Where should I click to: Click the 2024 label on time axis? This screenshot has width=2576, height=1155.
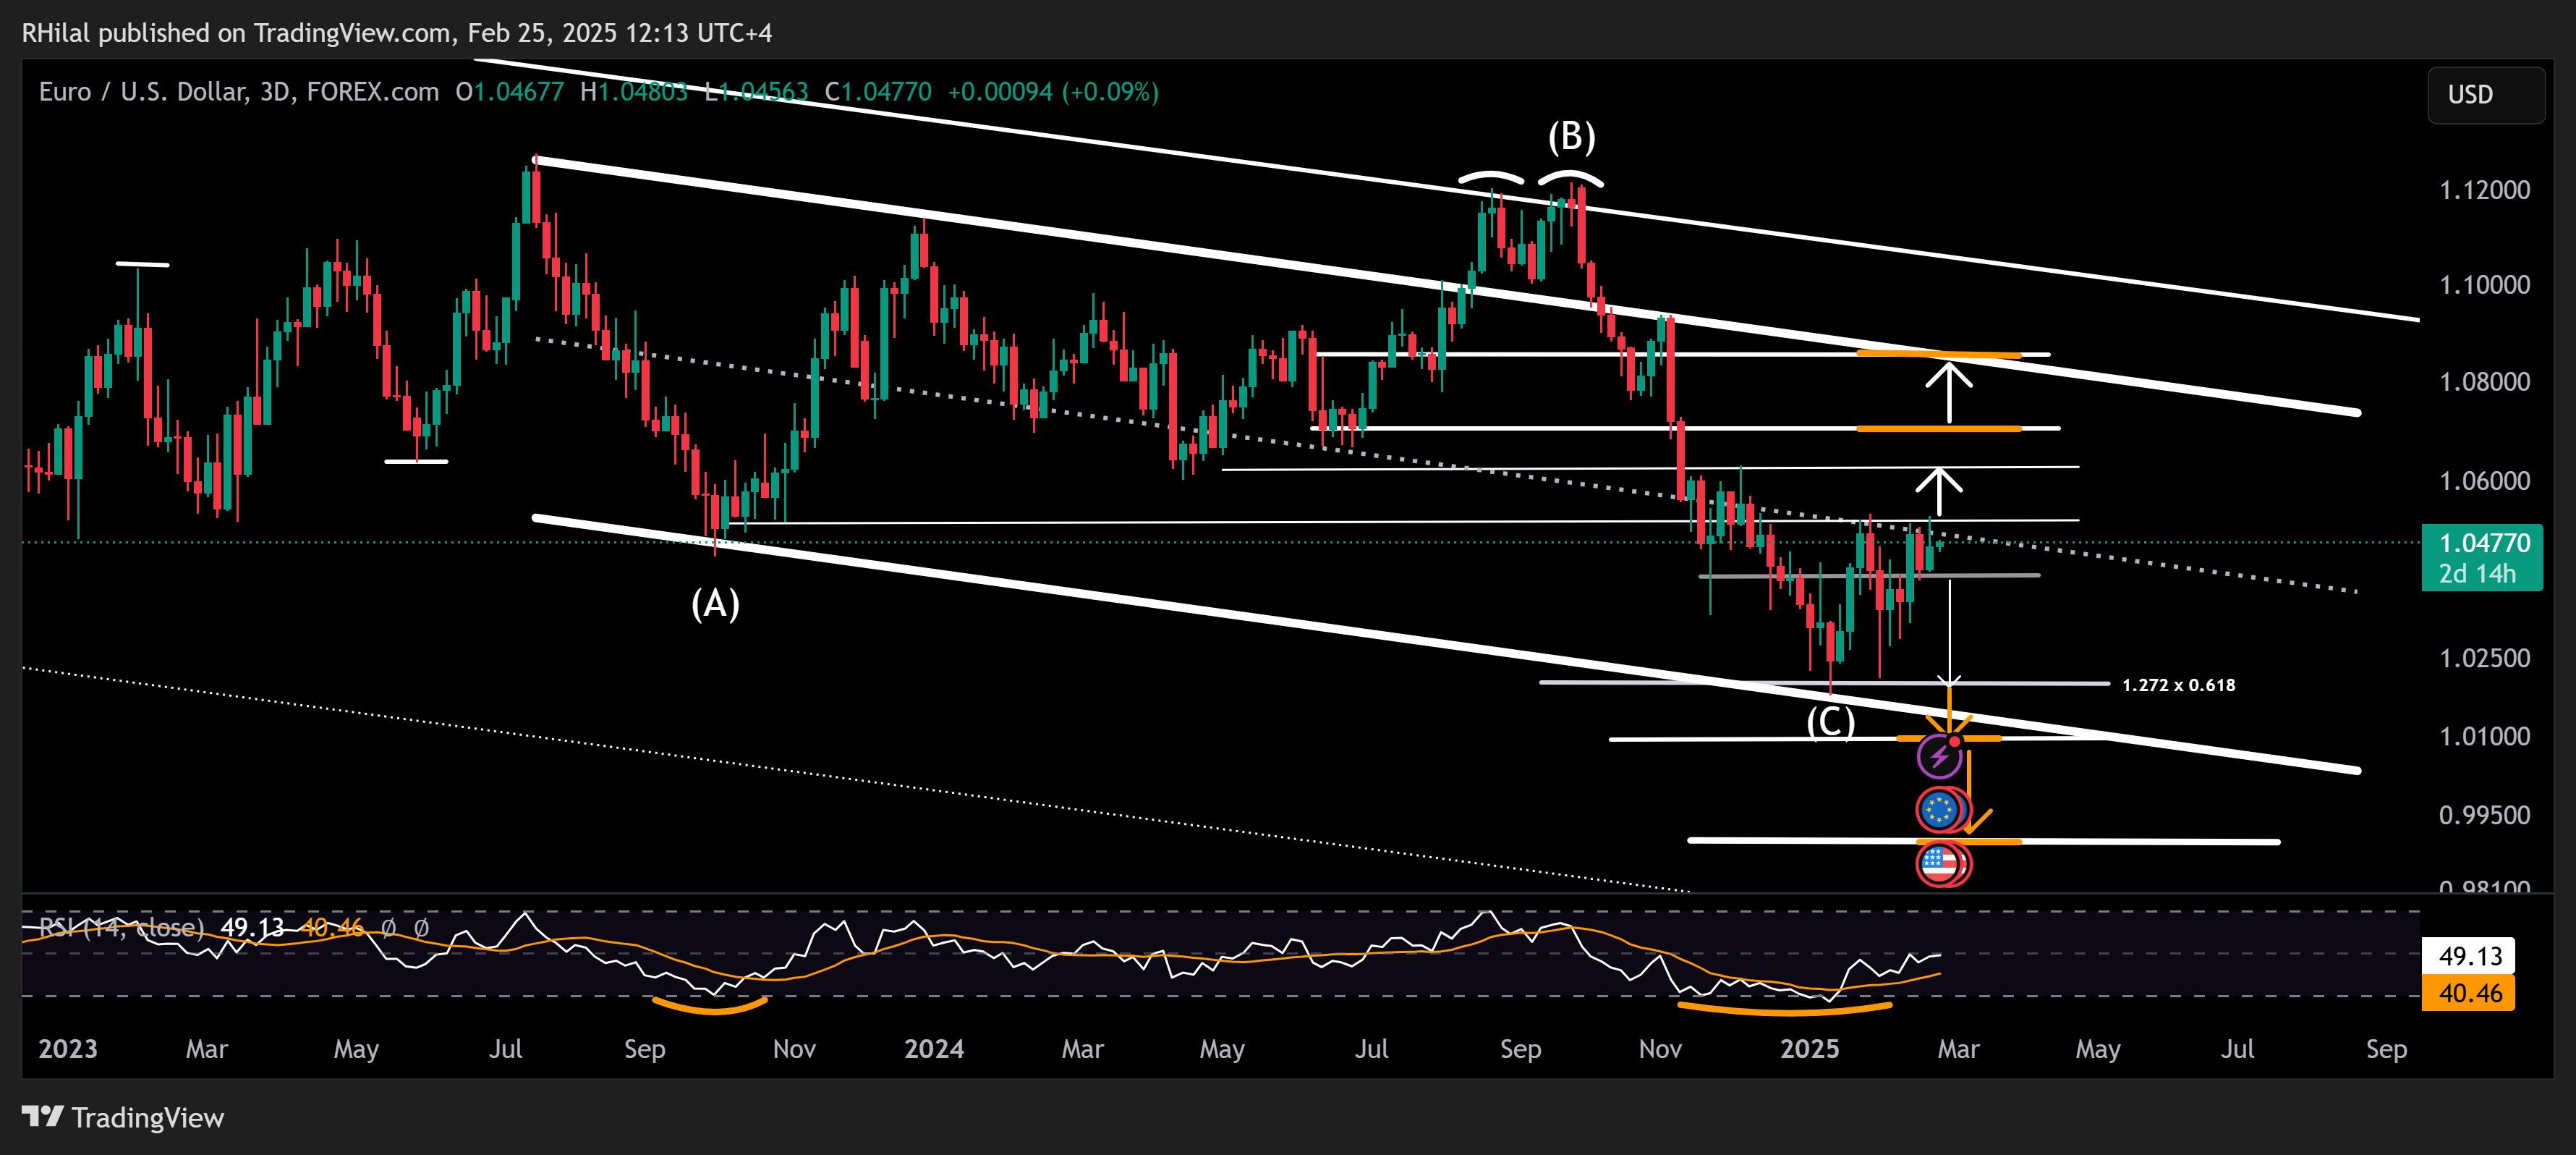934,1049
